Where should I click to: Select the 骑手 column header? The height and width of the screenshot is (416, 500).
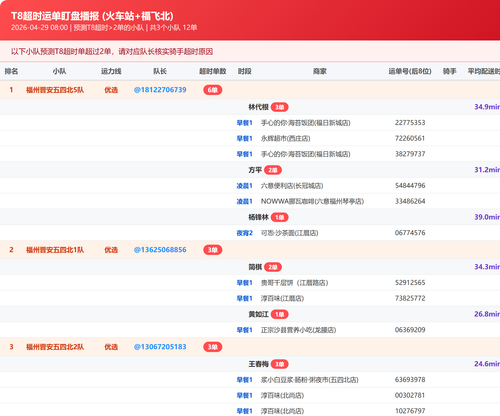449,71
